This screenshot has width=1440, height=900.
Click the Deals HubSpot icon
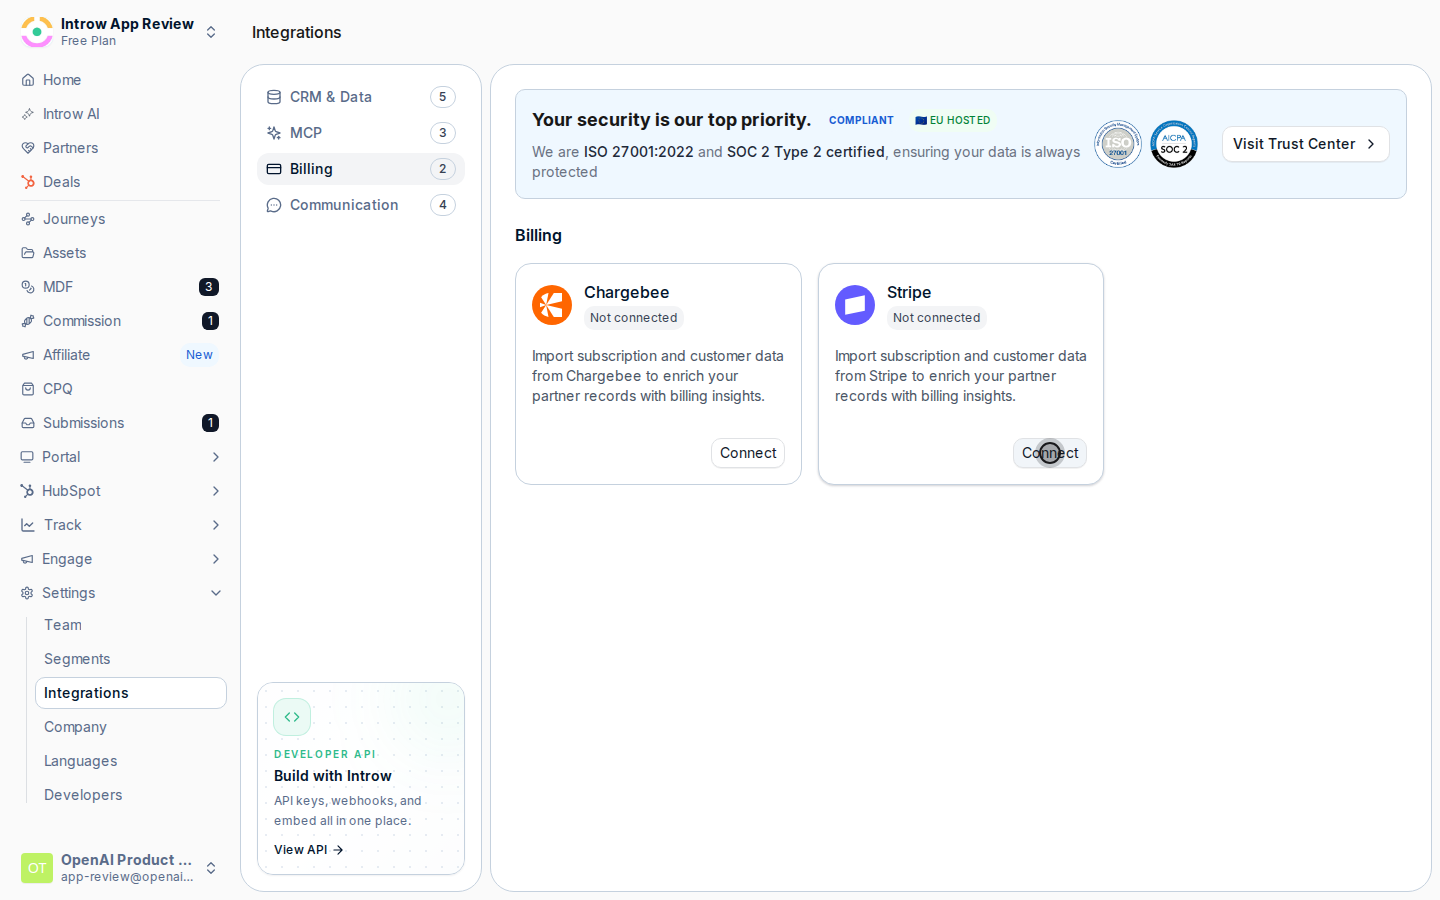(x=28, y=182)
